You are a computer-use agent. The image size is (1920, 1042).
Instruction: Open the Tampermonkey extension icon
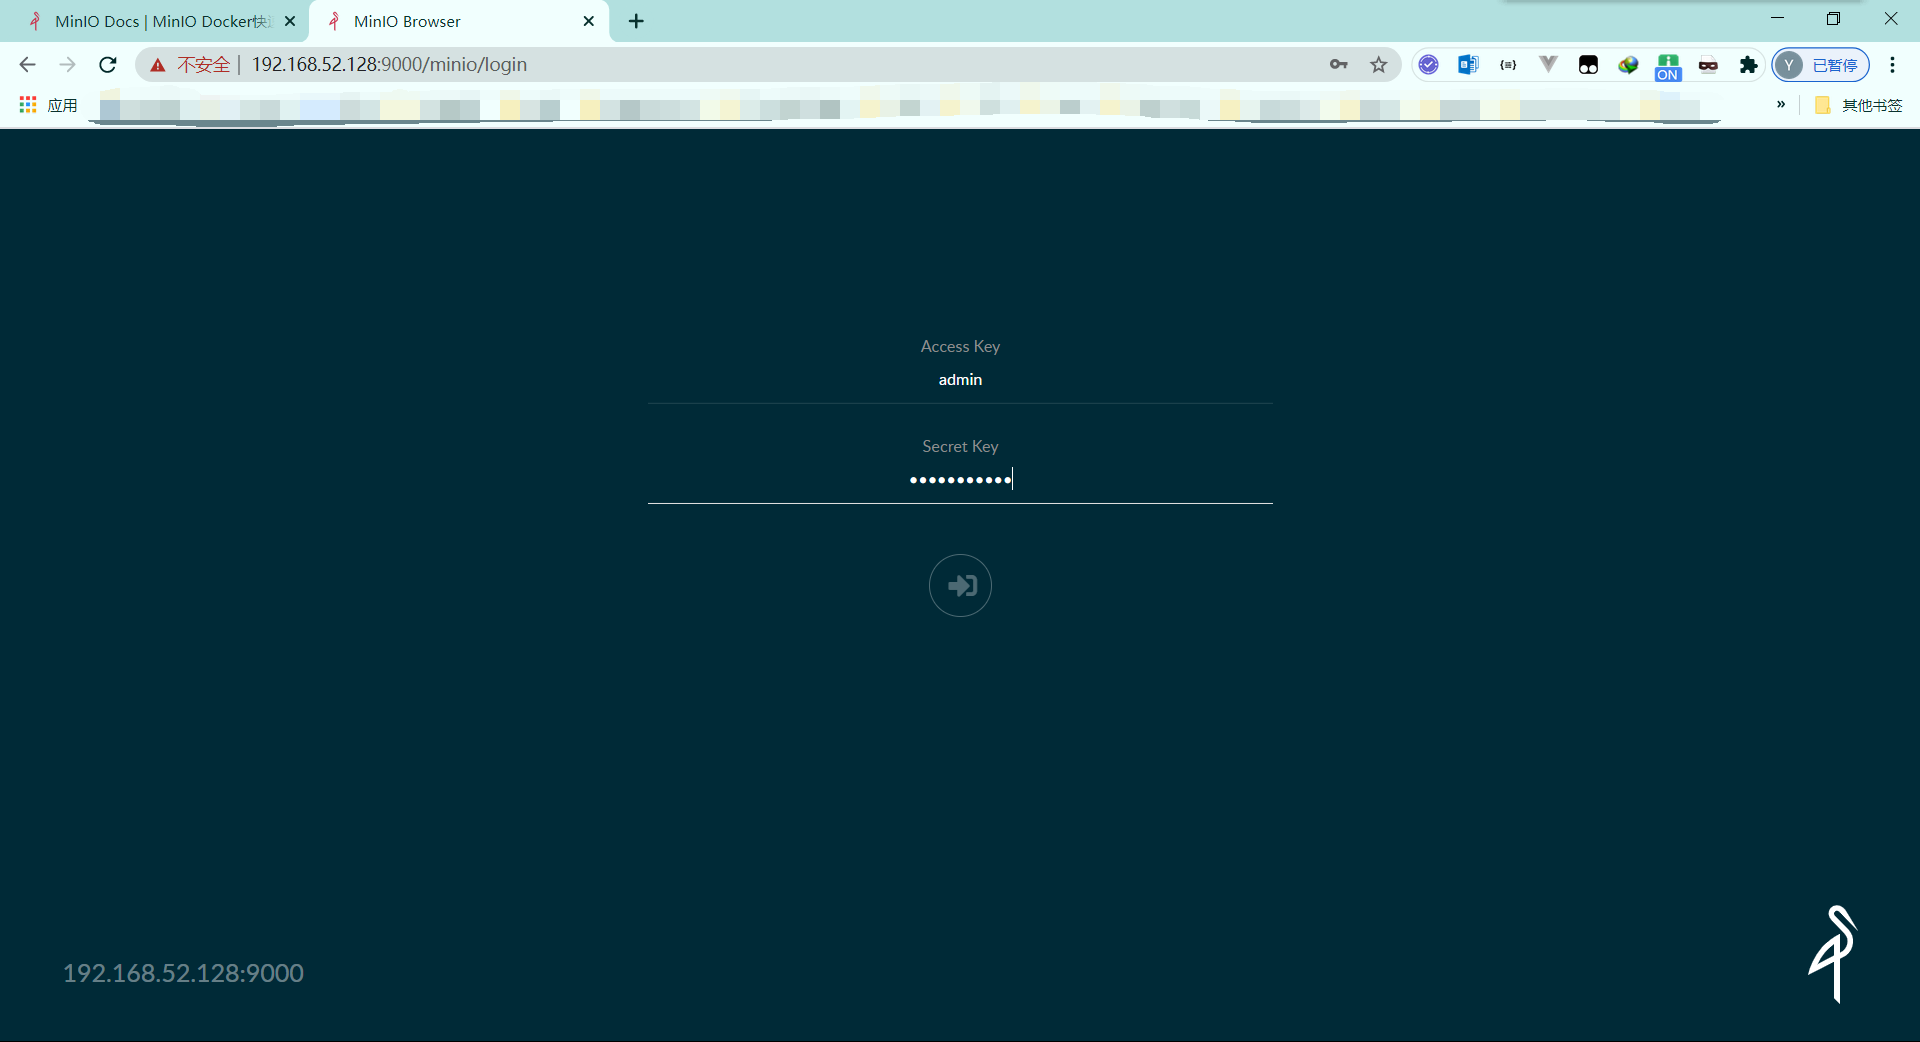pos(1588,65)
